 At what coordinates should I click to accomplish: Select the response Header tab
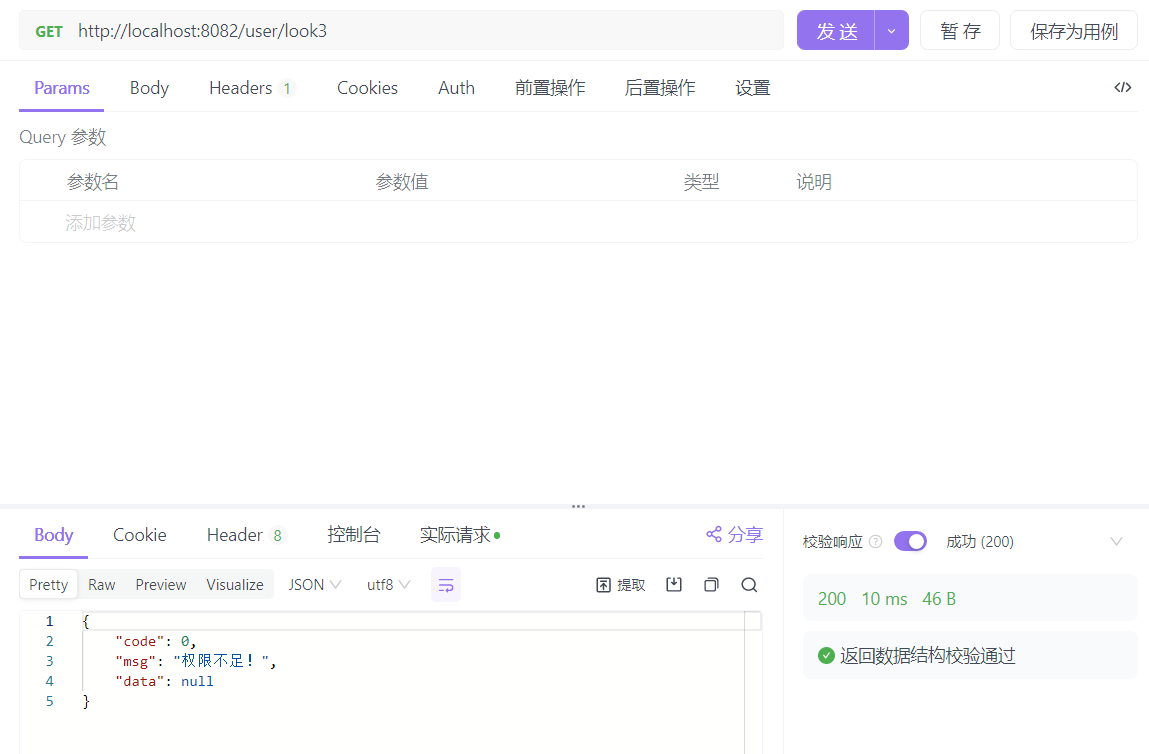coord(245,535)
